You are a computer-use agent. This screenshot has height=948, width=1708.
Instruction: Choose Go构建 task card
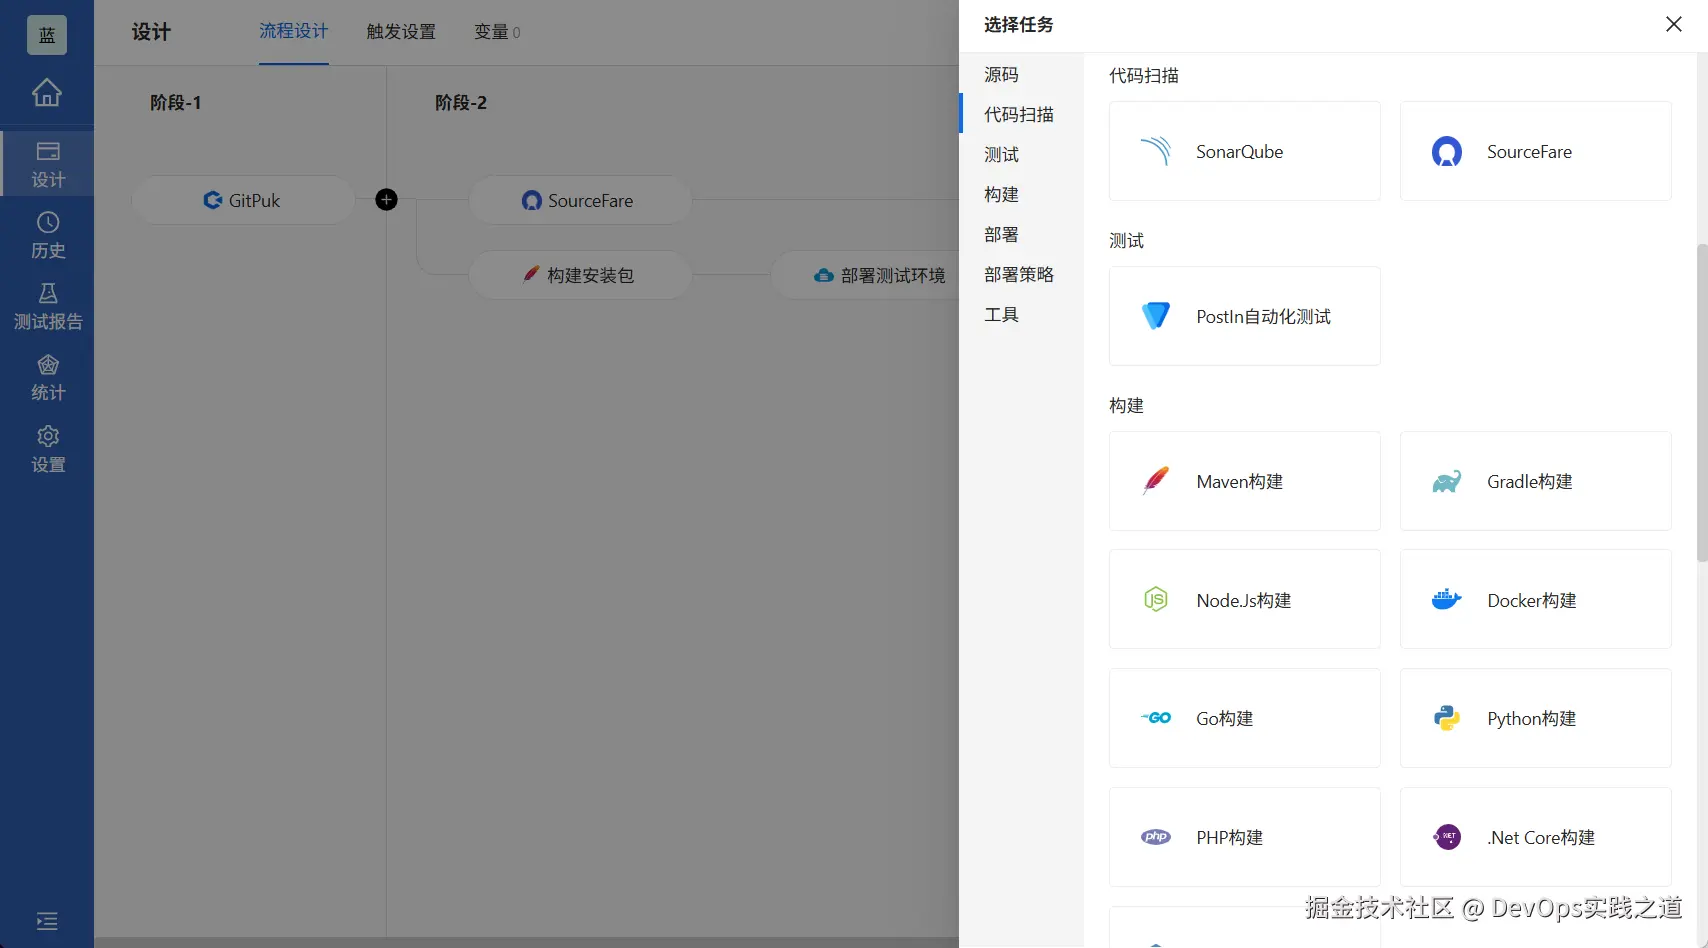(x=1245, y=718)
